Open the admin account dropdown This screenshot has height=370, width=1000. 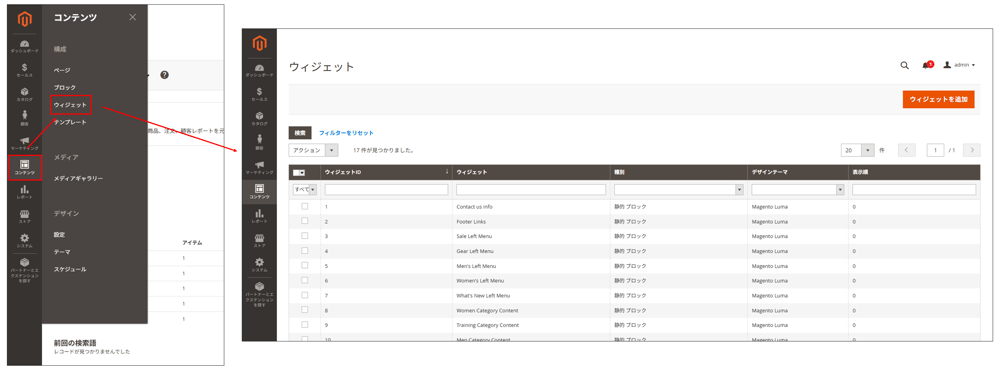959,65
